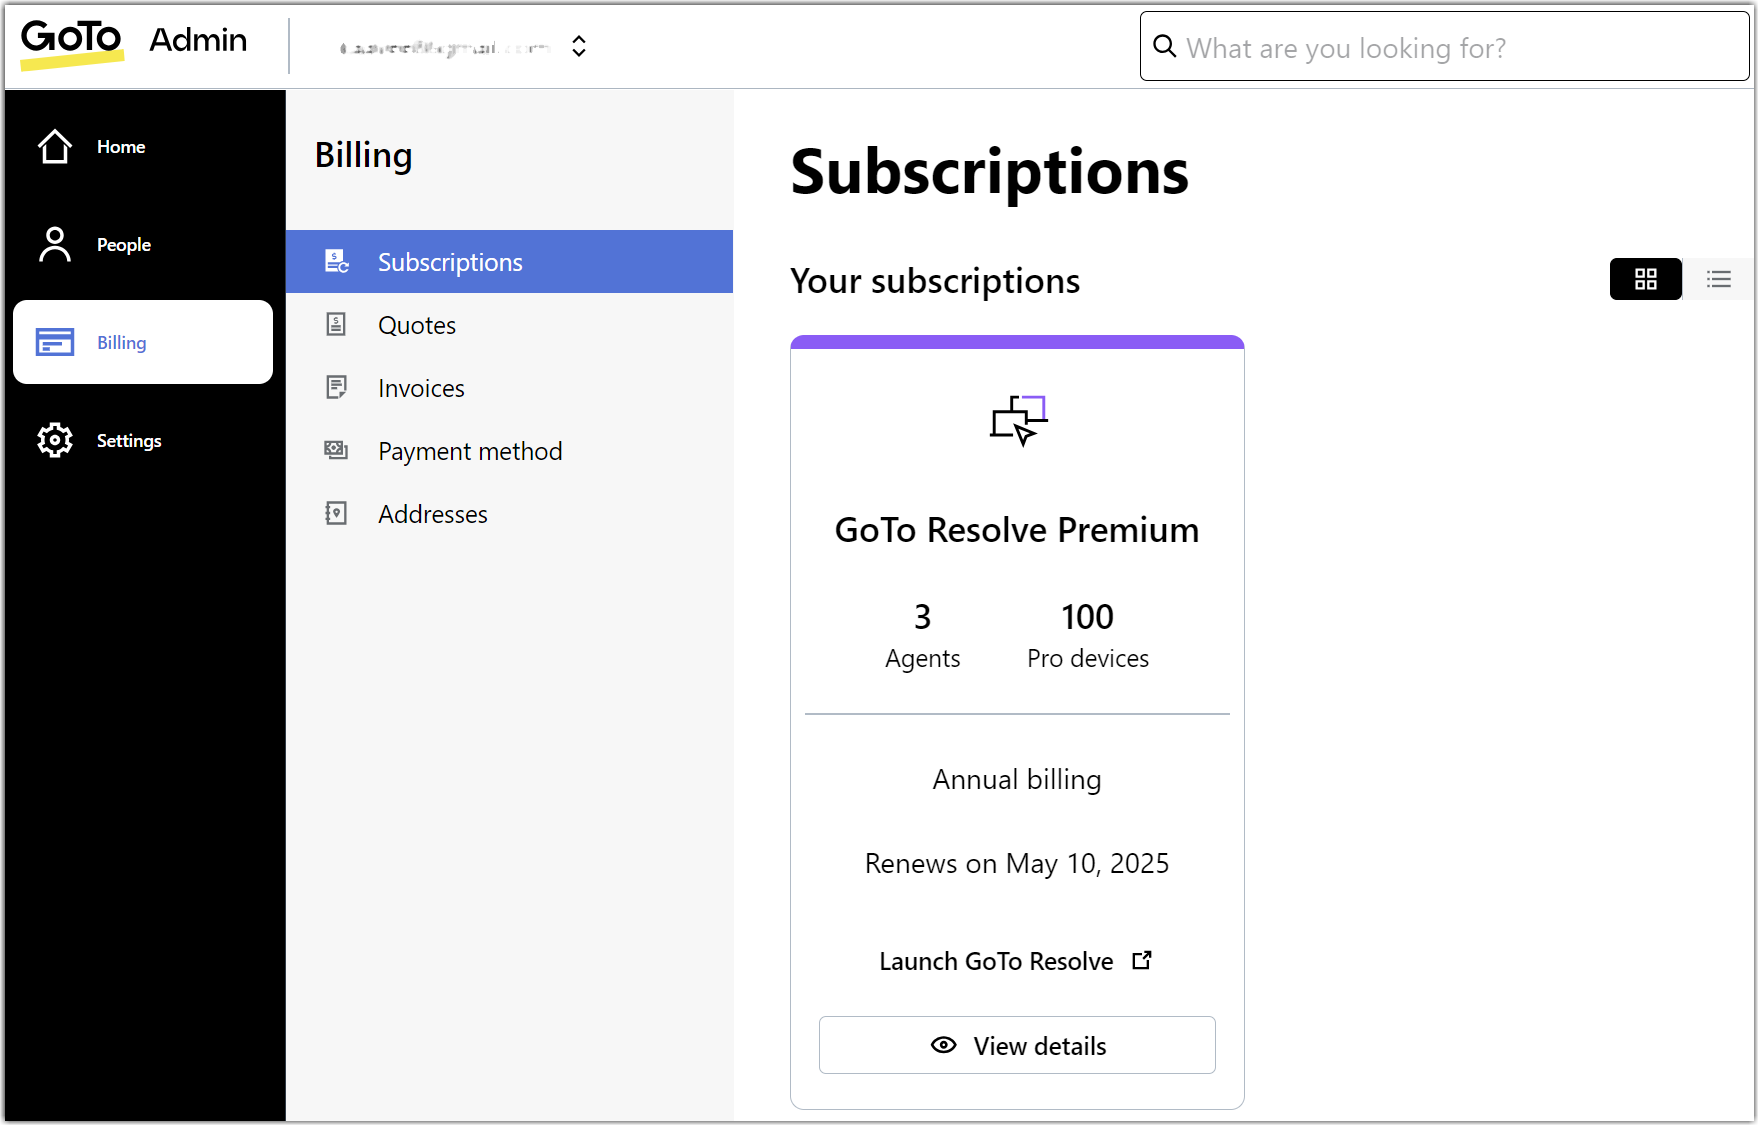Open Settings via the gear icon
Viewport: 1759px width, 1126px height.
(54, 440)
